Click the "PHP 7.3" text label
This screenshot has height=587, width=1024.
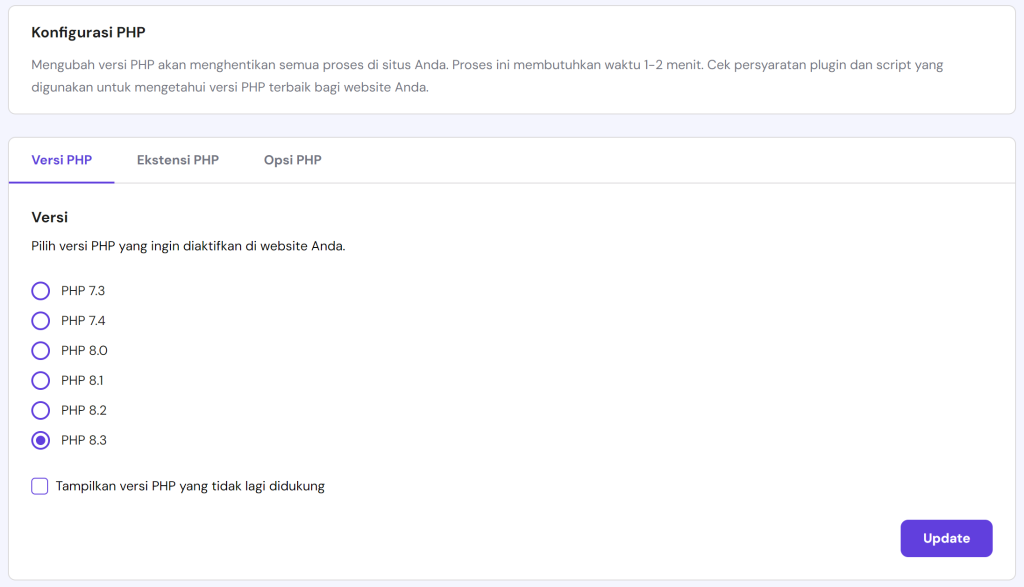click(83, 291)
